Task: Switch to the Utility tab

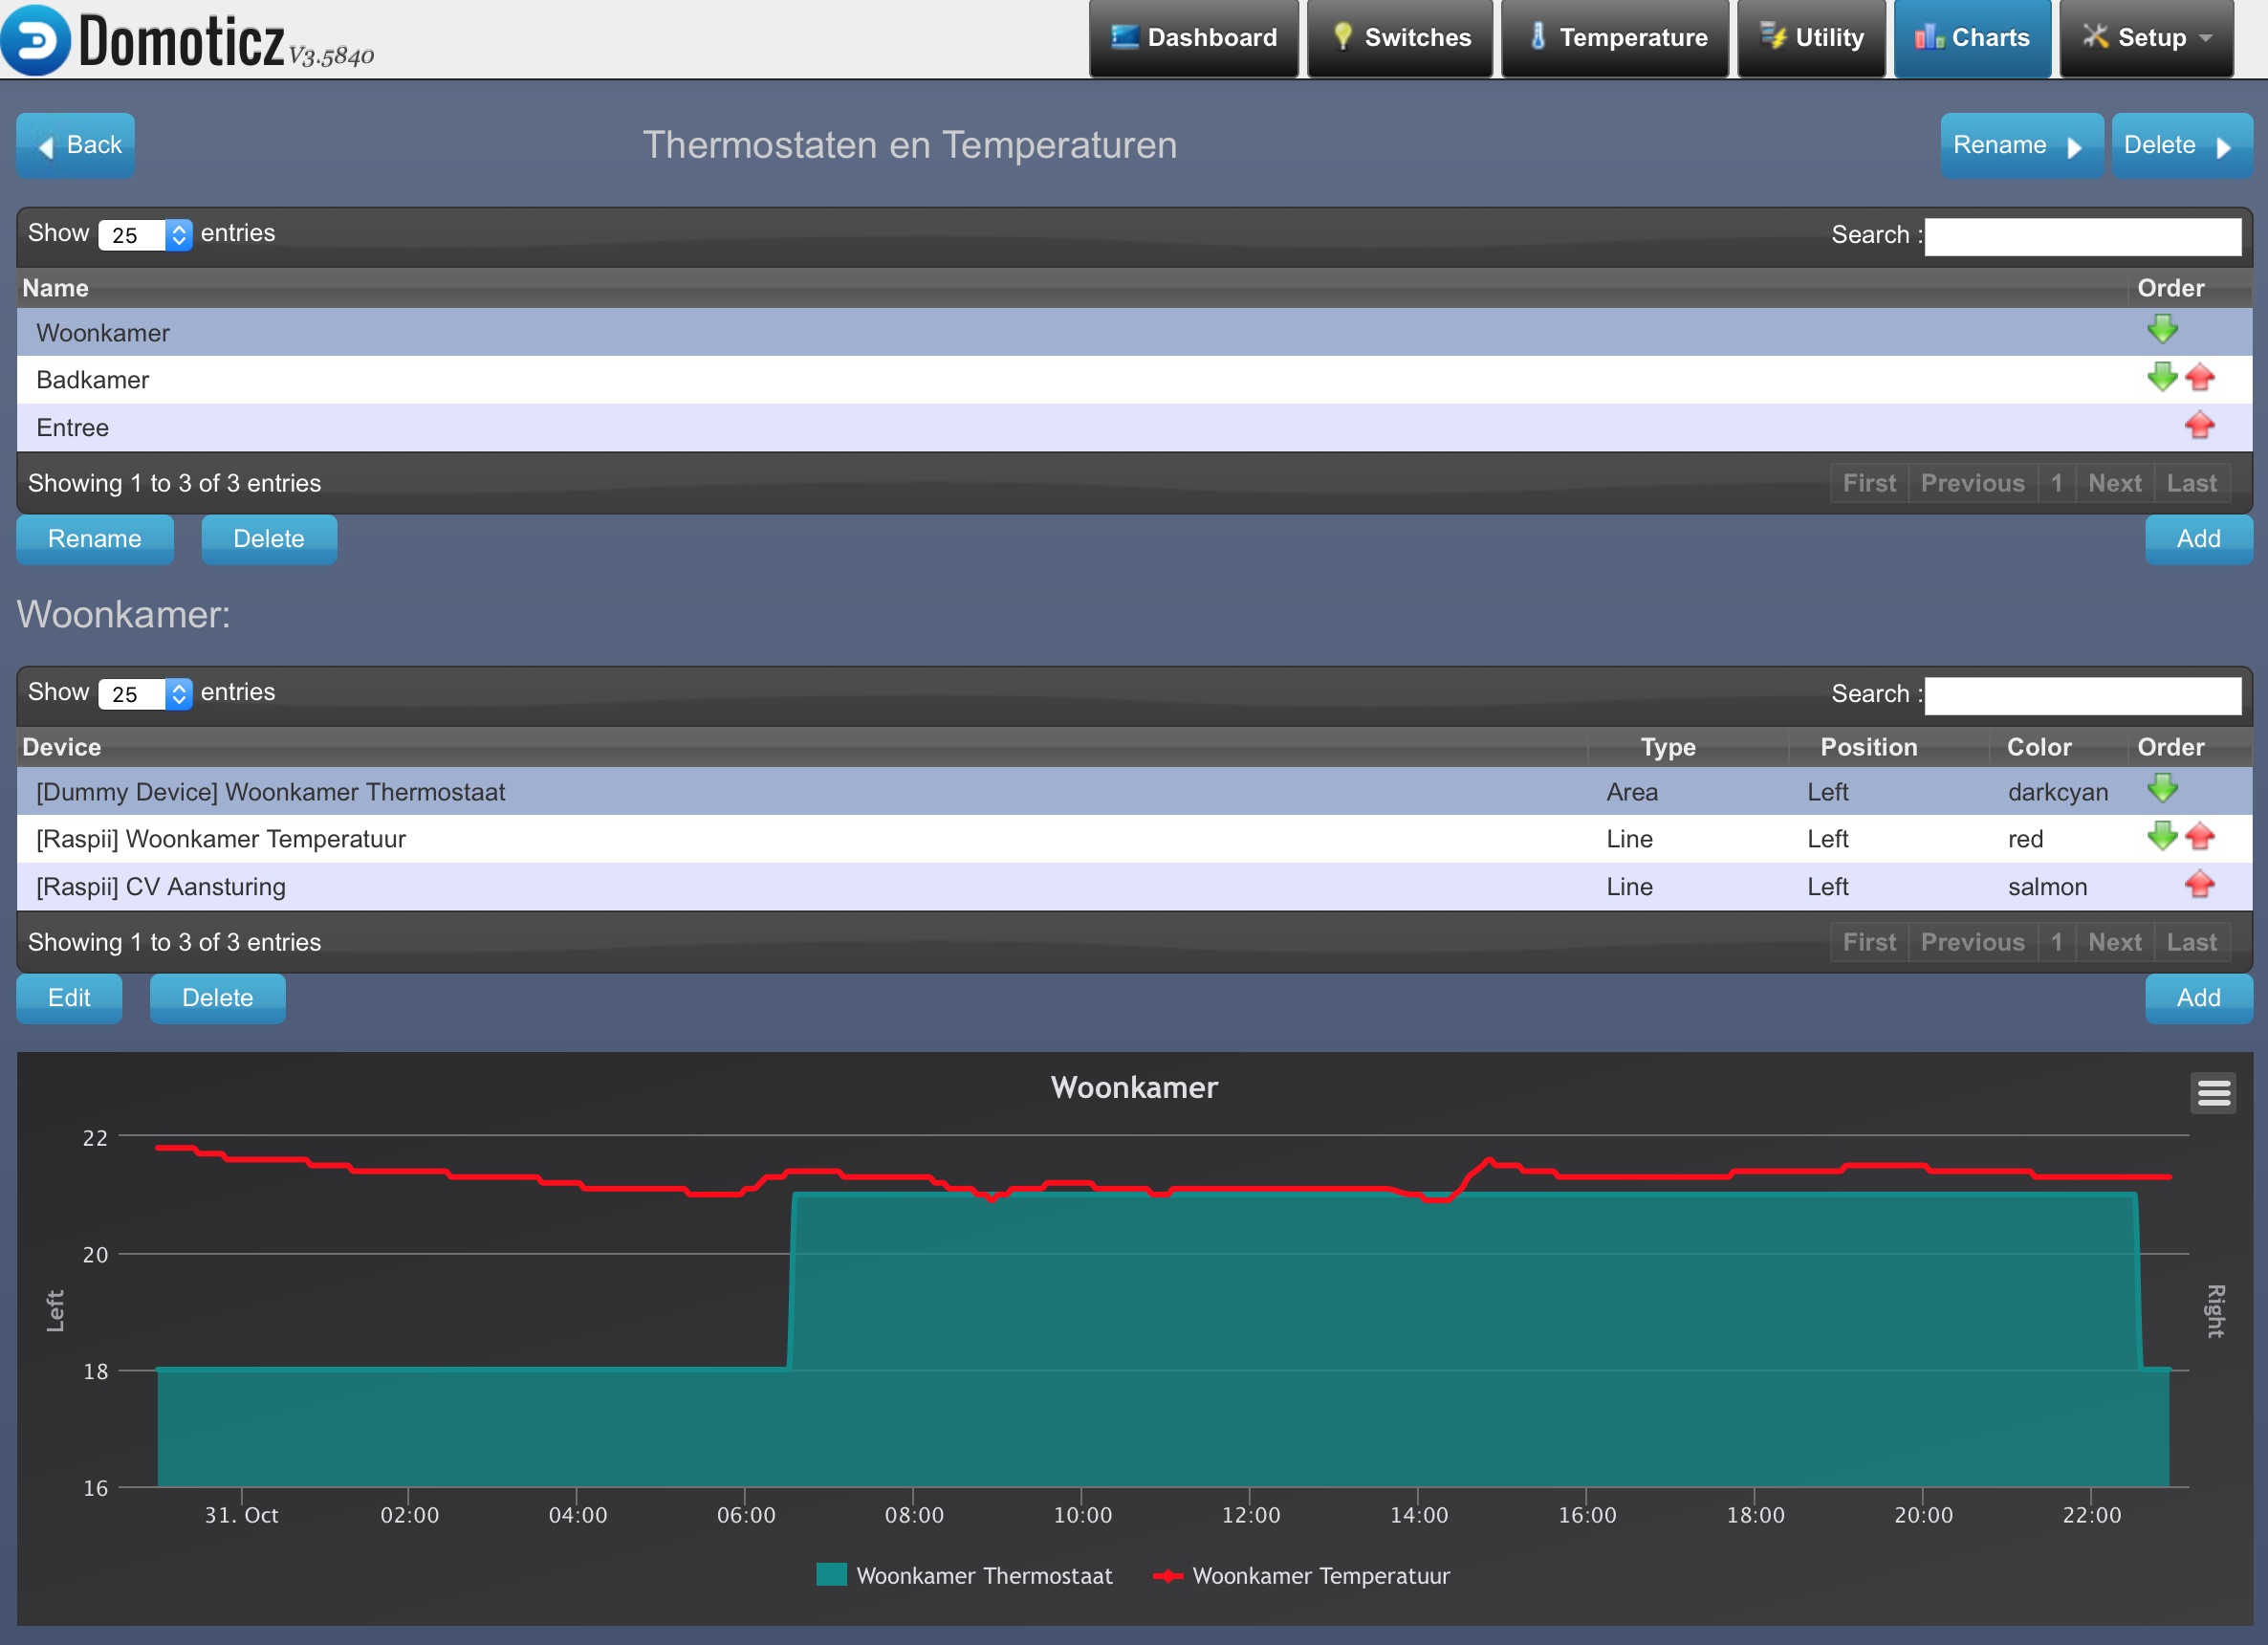Action: tap(1811, 38)
